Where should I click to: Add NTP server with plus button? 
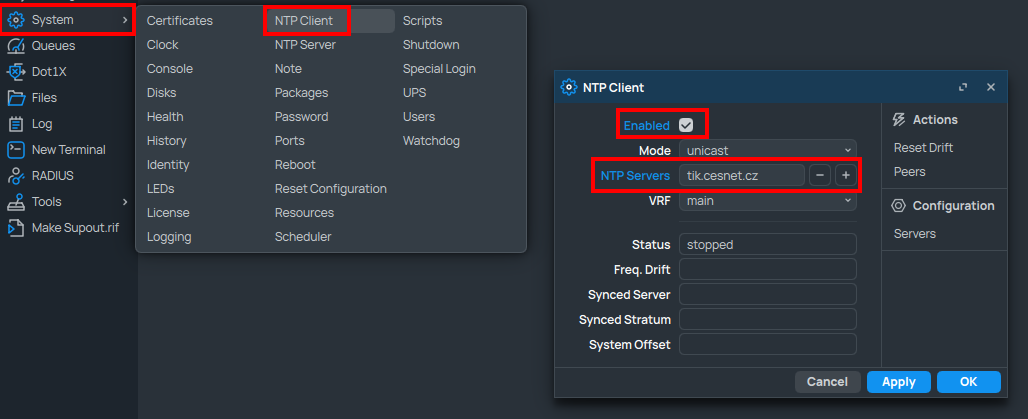pyautogui.click(x=845, y=176)
